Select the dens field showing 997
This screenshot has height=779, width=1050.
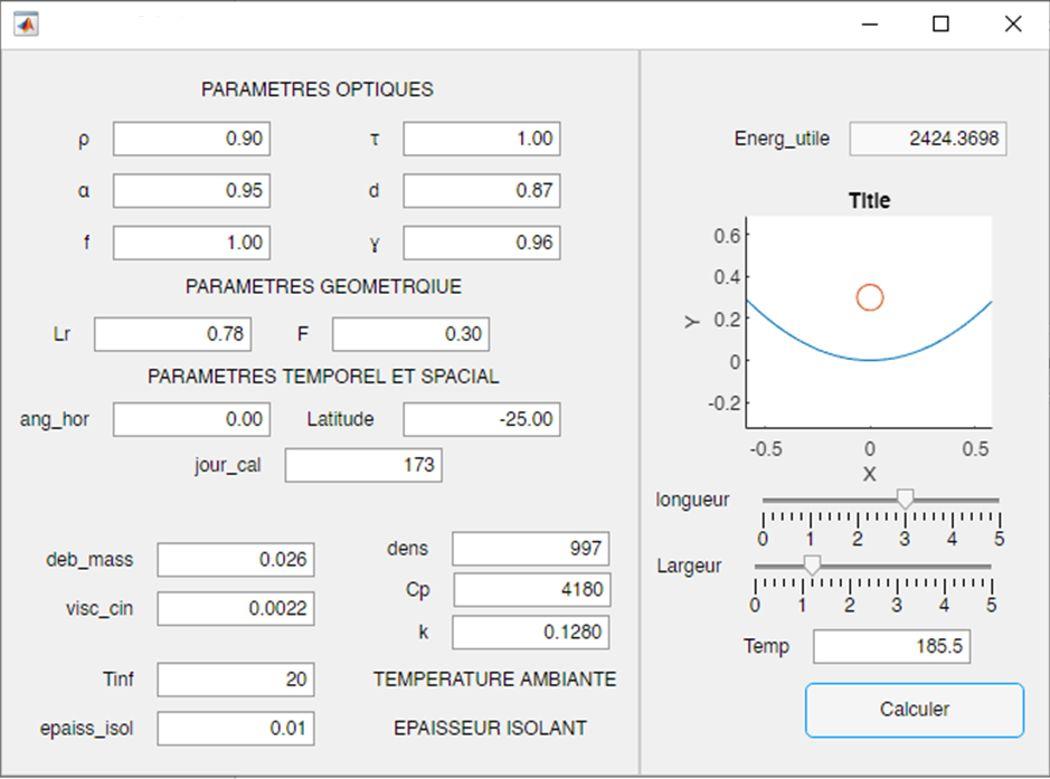point(530,549)
